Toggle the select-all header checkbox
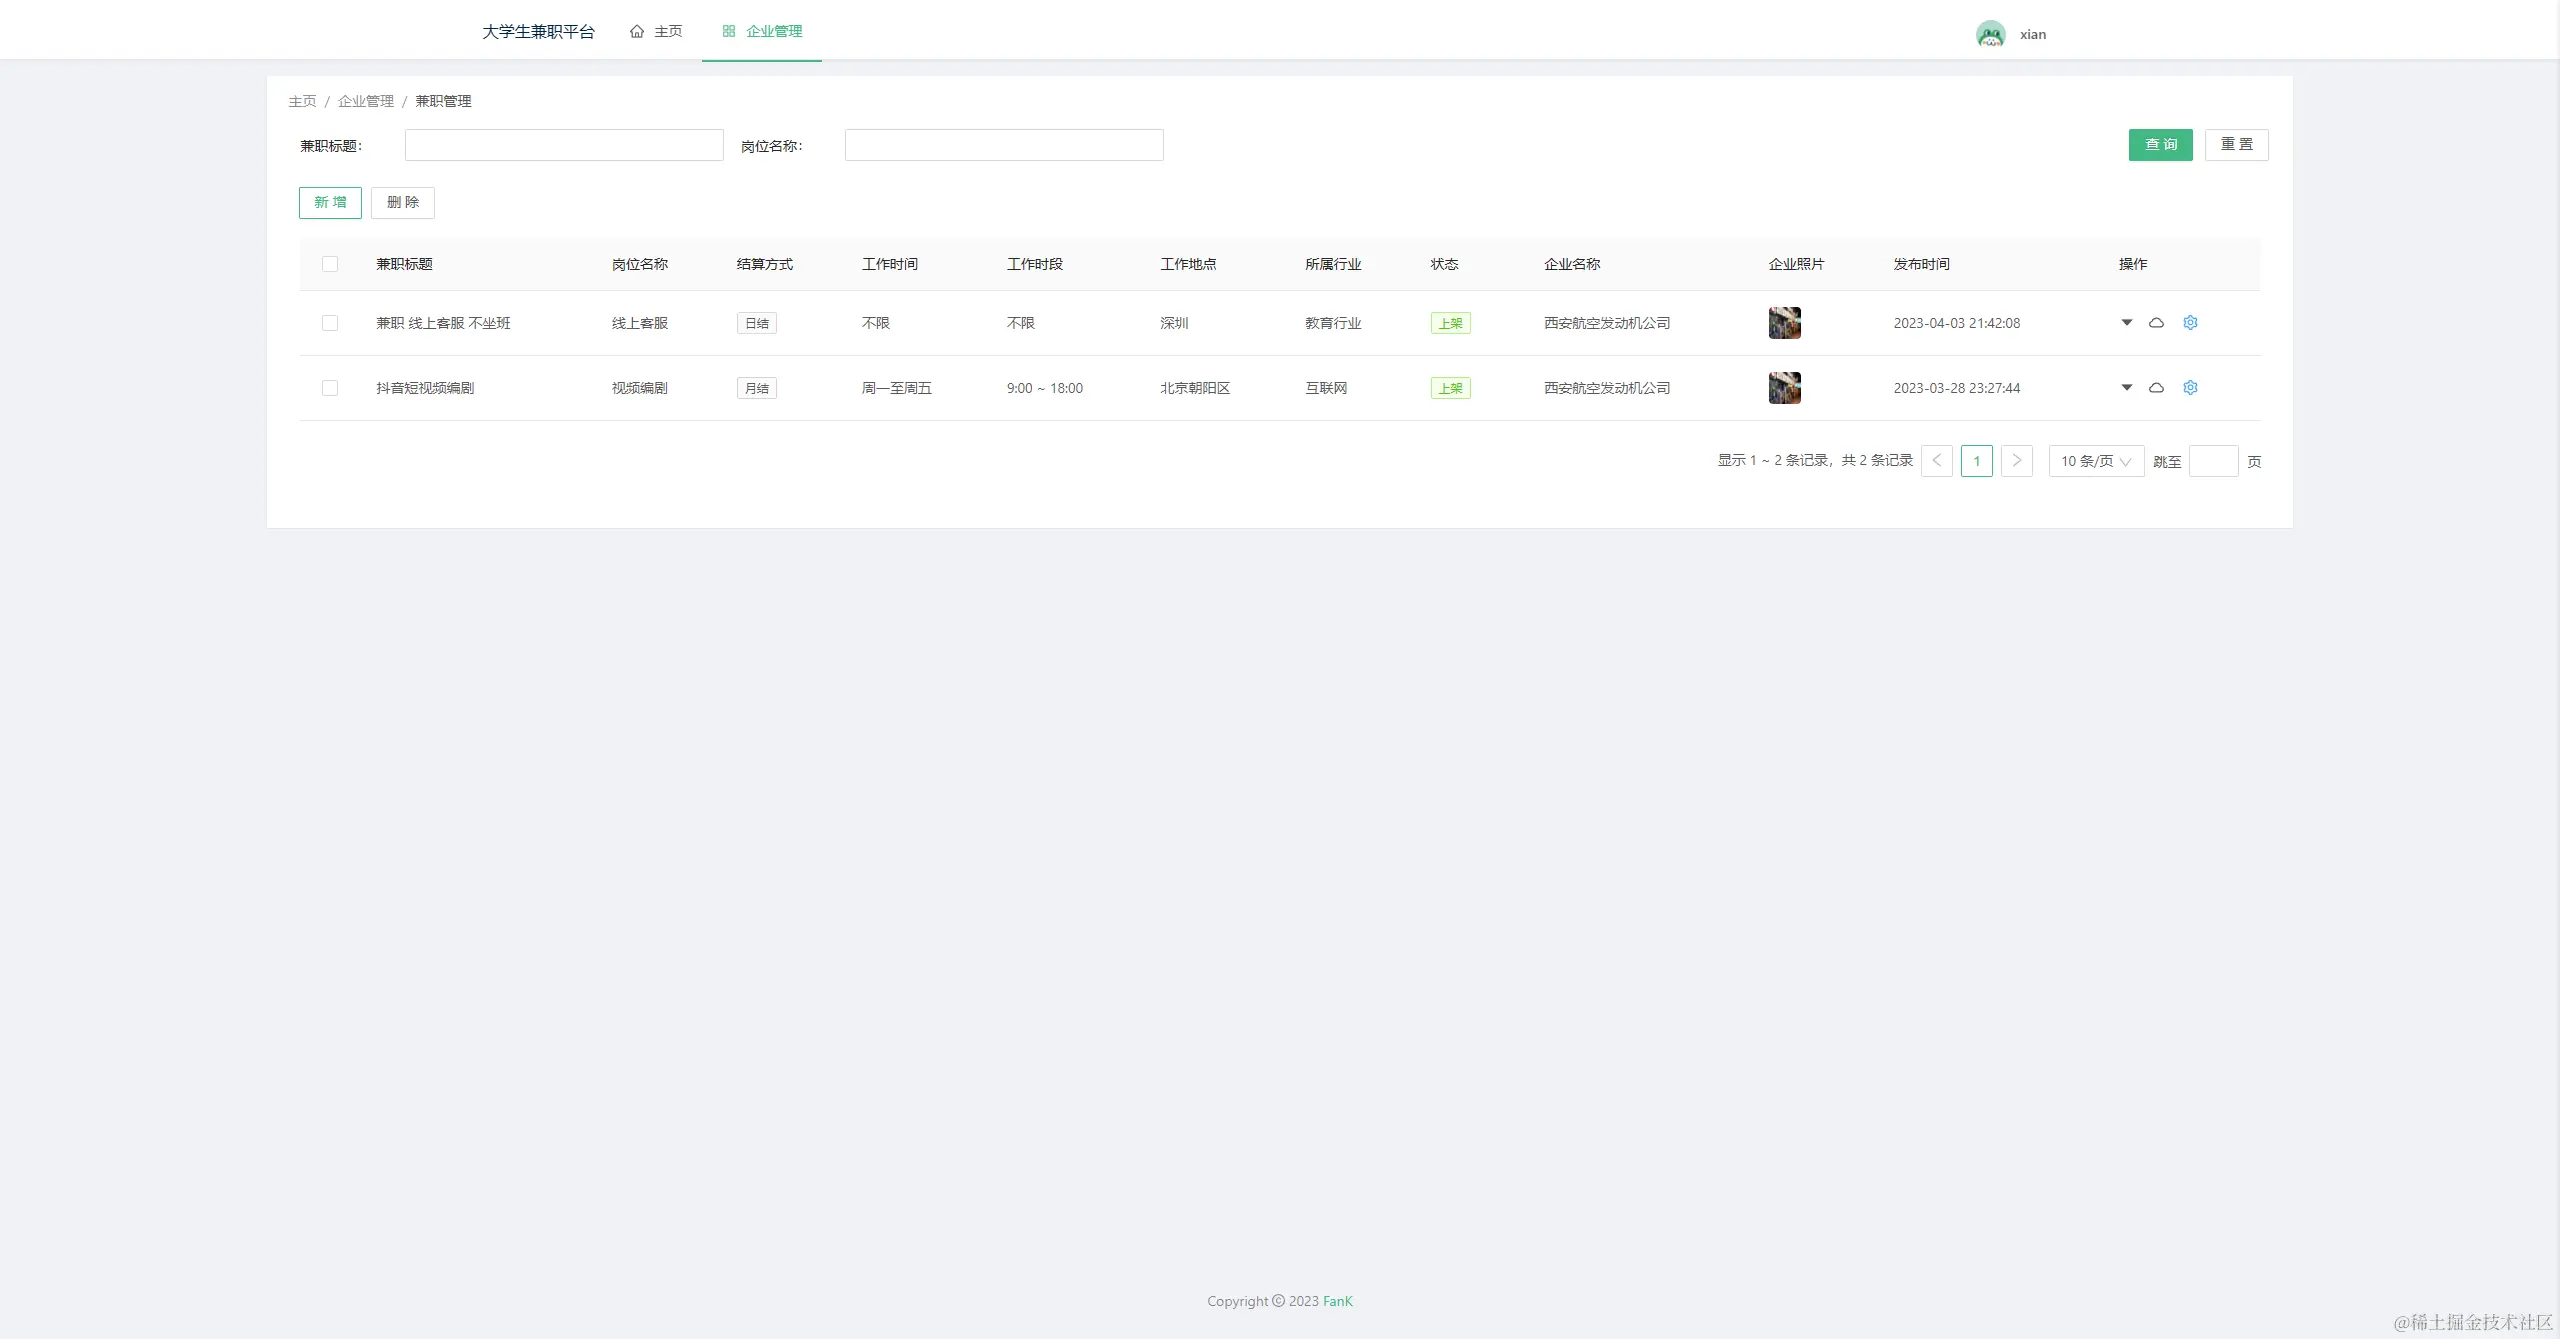Screen dimensions: 2560x1339 point(330,264)
